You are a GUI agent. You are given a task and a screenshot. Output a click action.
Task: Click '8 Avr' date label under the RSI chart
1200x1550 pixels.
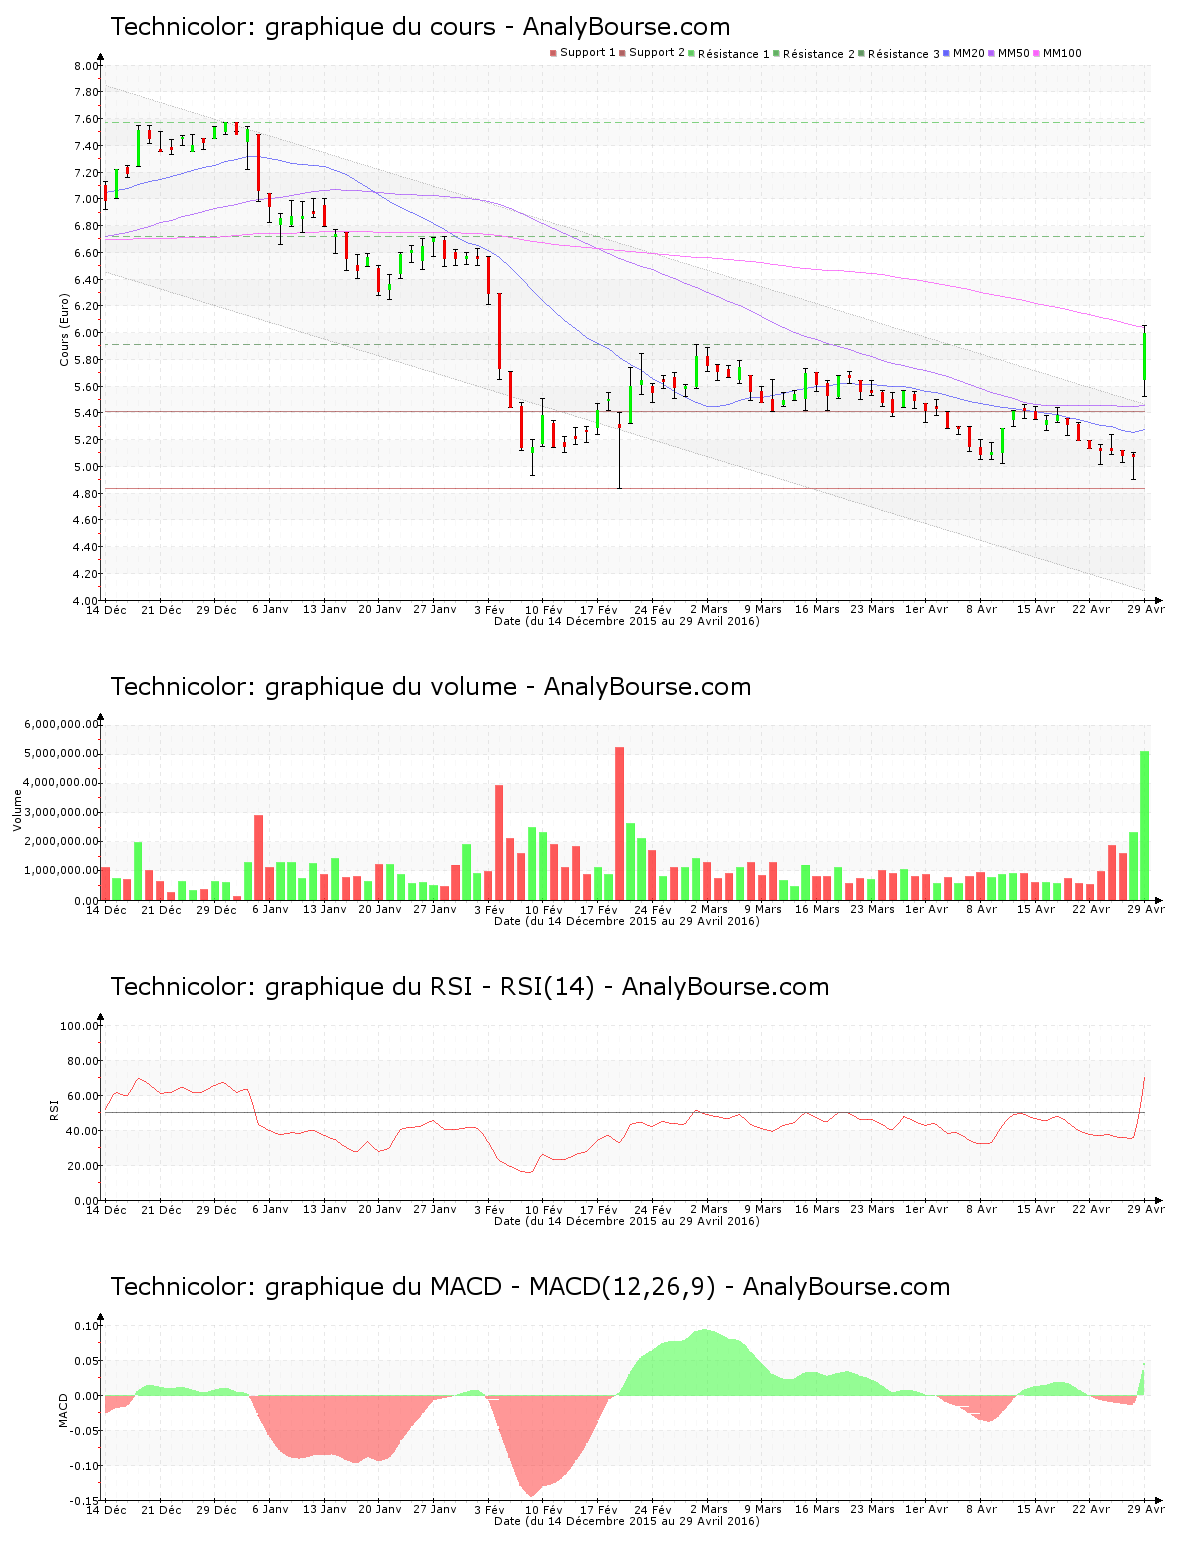pyautogui.click(x=981, y=1209)
